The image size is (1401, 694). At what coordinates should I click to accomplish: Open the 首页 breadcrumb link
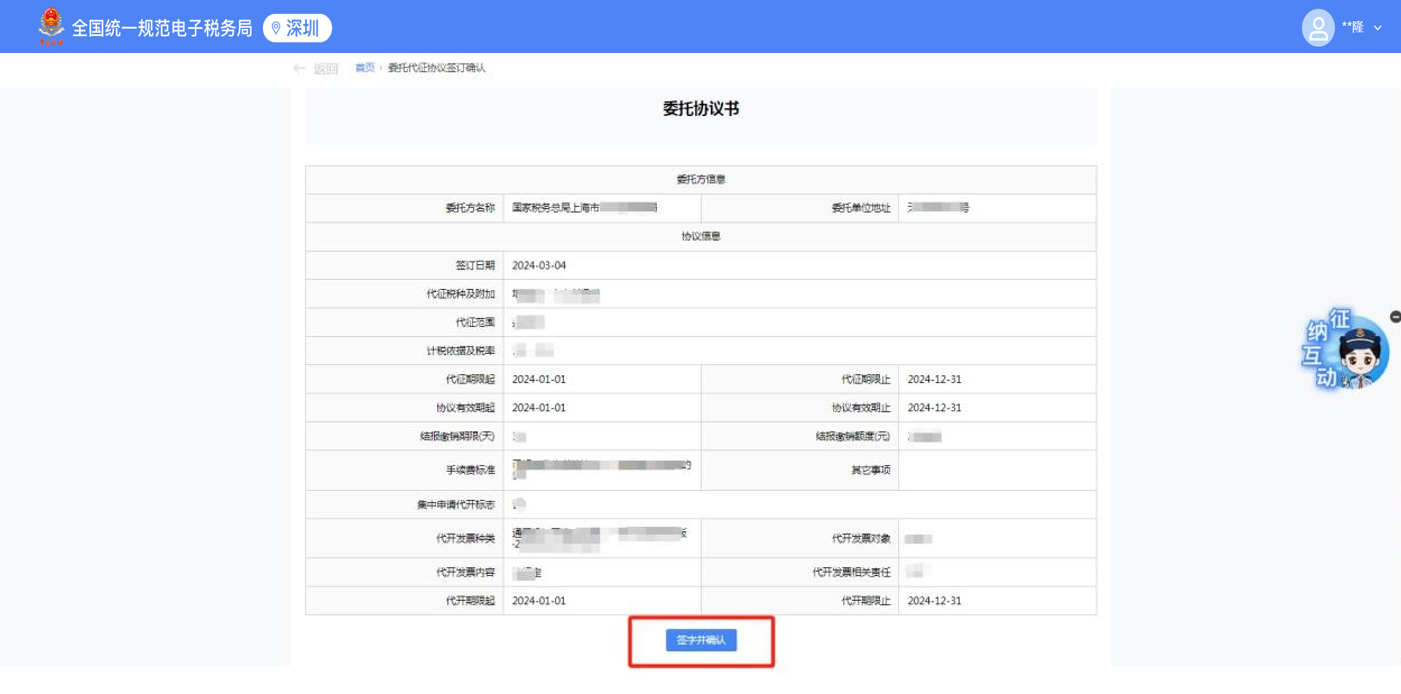click(365, 68)
